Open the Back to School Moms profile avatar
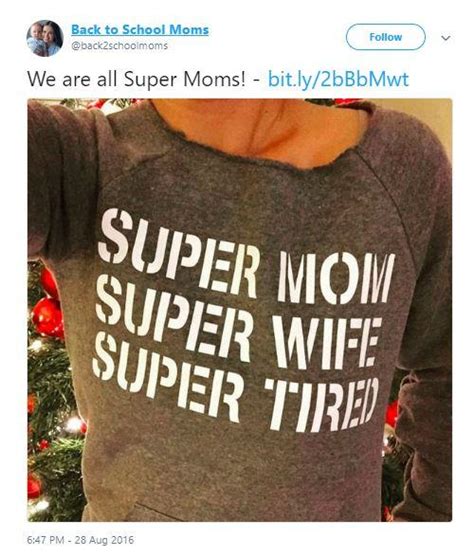 pyautogui.click(x=45, y=38)
